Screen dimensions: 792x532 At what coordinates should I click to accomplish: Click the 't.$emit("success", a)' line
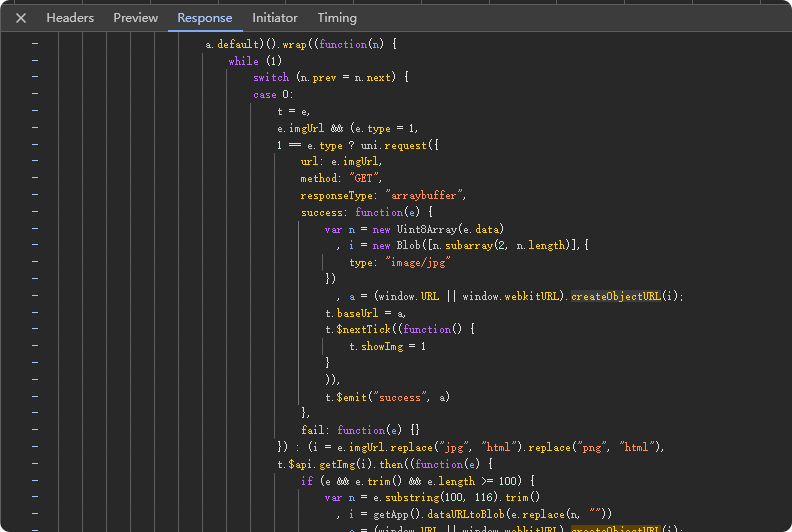[x=387, y=397]
